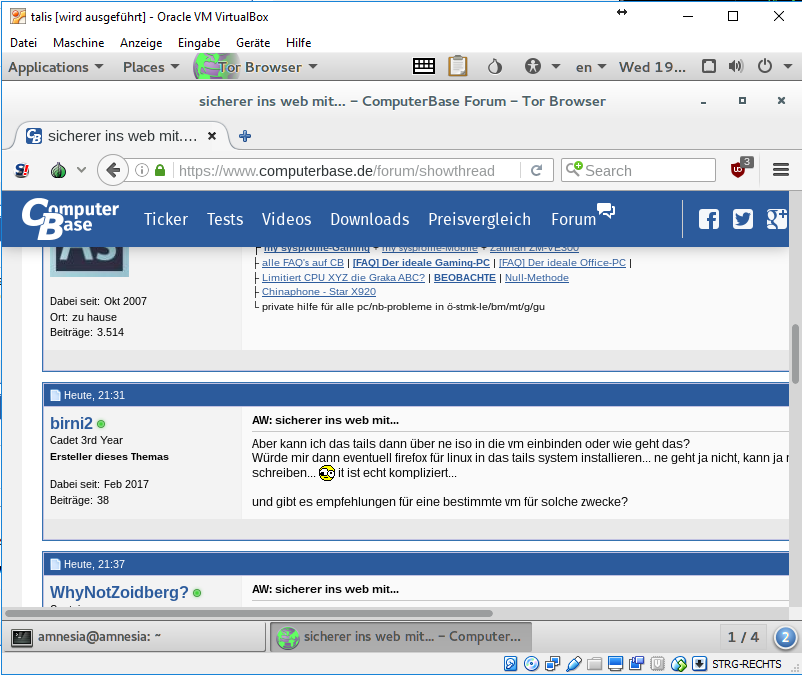Click the post icon beside Heute, 21:37
Viewport: 802px width, 675px height.
(x=55, y=565)
